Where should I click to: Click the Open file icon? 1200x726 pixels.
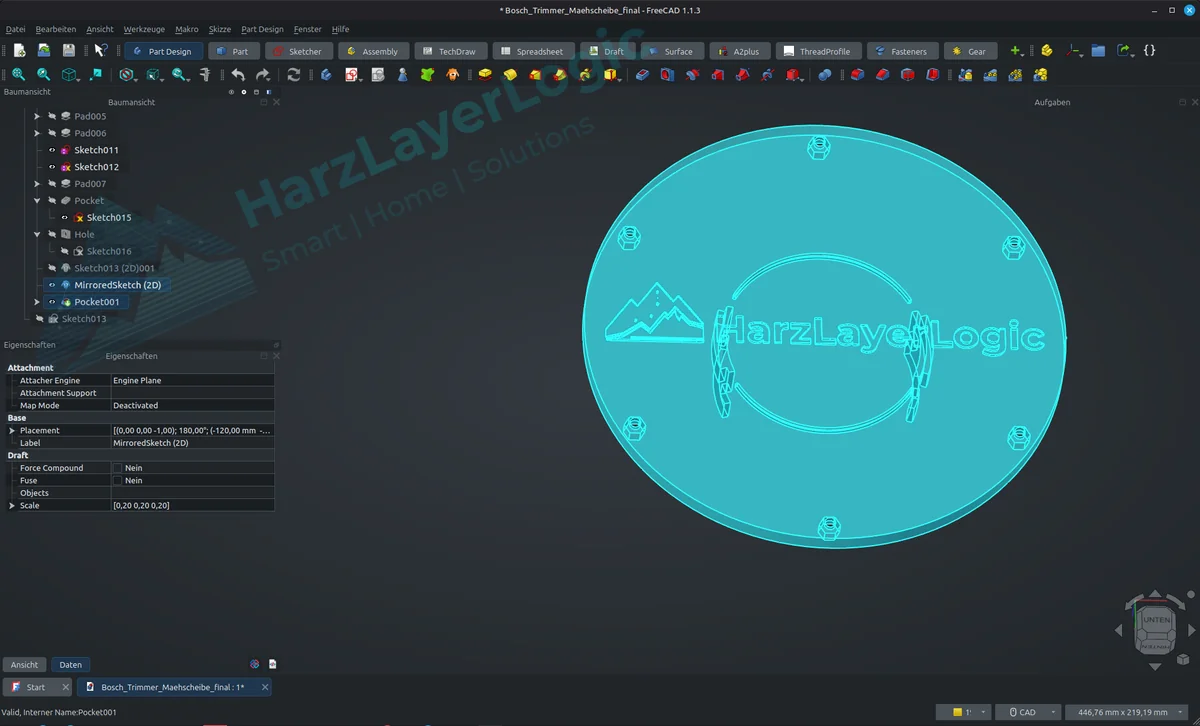[44, 51]
